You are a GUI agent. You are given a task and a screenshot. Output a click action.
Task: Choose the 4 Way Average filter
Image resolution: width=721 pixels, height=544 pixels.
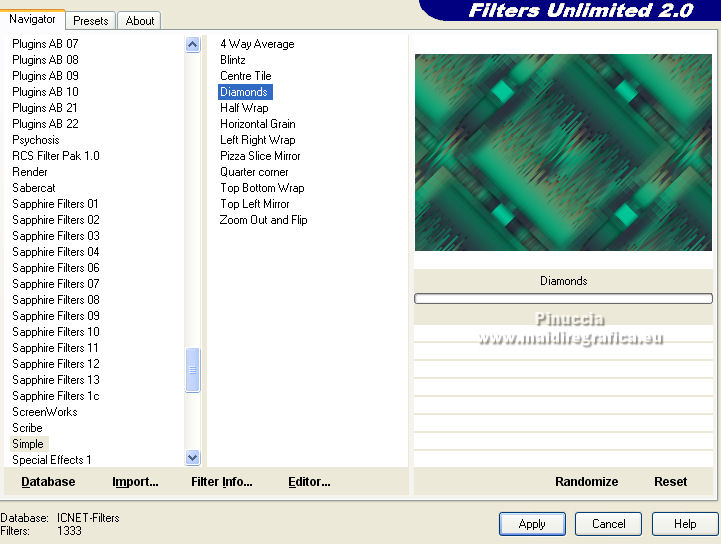tap(257, 44)
